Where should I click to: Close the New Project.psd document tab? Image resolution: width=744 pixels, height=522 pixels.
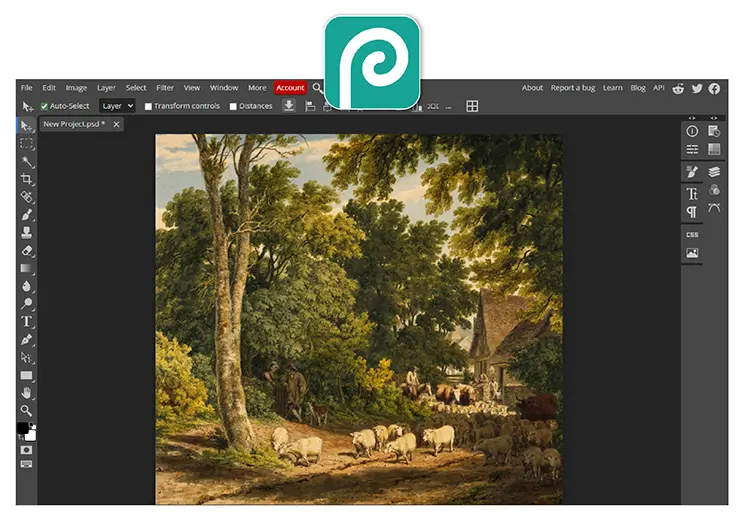coord(116,124)
